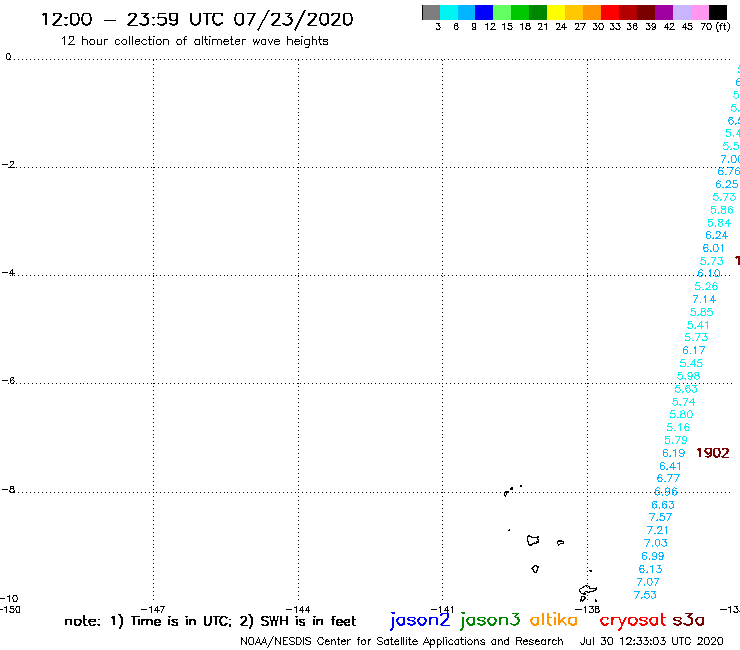Click the NOAA/NESDIS credit line
Screen dimensions: 740x650
tap(402, 641)
